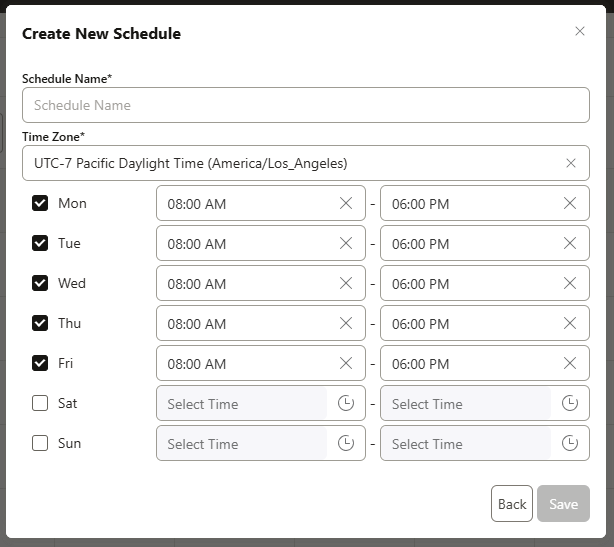Click the Save button
The height and width of the screenshot is (547, 614).
(x=563, y=504)
